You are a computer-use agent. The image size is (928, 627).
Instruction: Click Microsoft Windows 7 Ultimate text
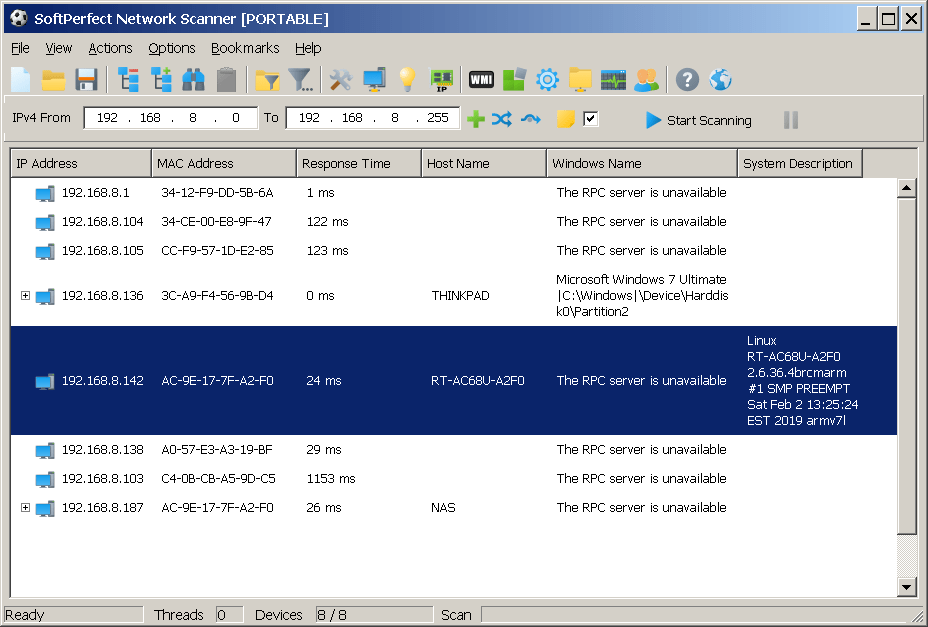641,279
